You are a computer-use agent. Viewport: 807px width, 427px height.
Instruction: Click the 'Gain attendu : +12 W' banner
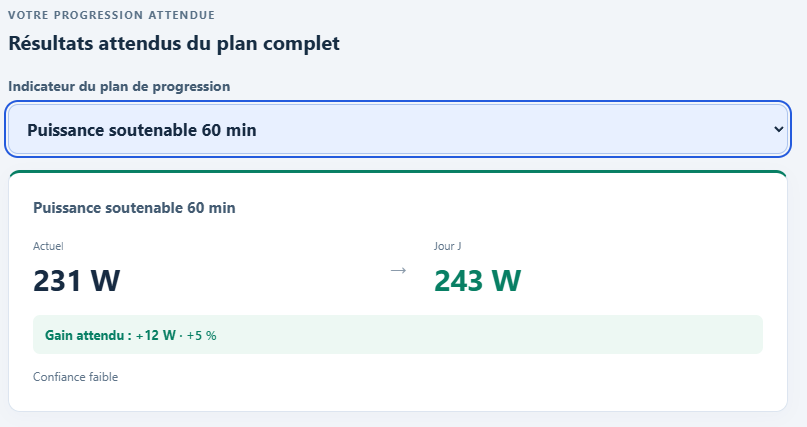click(398, 335)
